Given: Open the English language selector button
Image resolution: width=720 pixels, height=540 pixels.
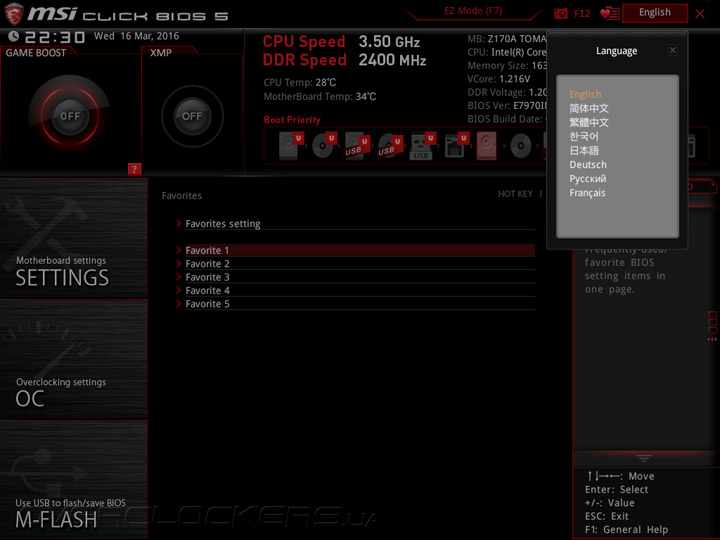Looking at the screenshot, I should (x=655, y=13).
